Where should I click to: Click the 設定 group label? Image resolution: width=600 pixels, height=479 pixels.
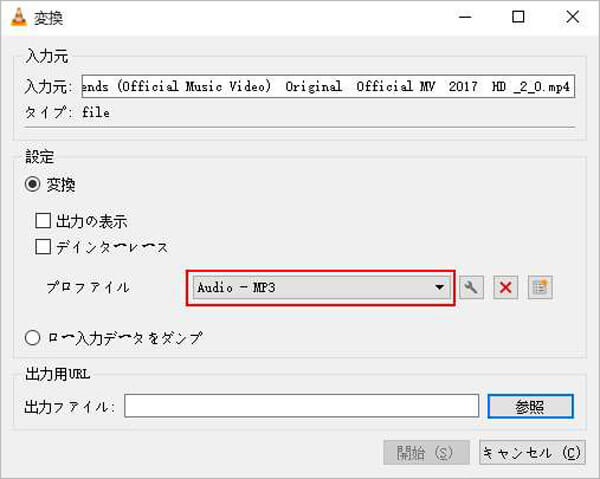(x=39, y=157)
